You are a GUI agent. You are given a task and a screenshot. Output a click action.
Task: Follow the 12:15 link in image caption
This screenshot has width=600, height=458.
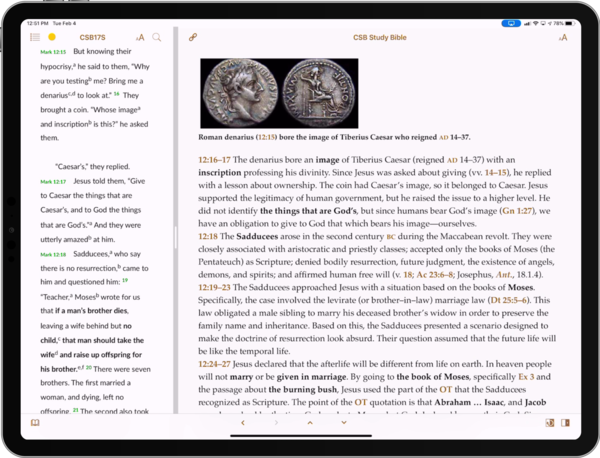click(x=266, y=137)
